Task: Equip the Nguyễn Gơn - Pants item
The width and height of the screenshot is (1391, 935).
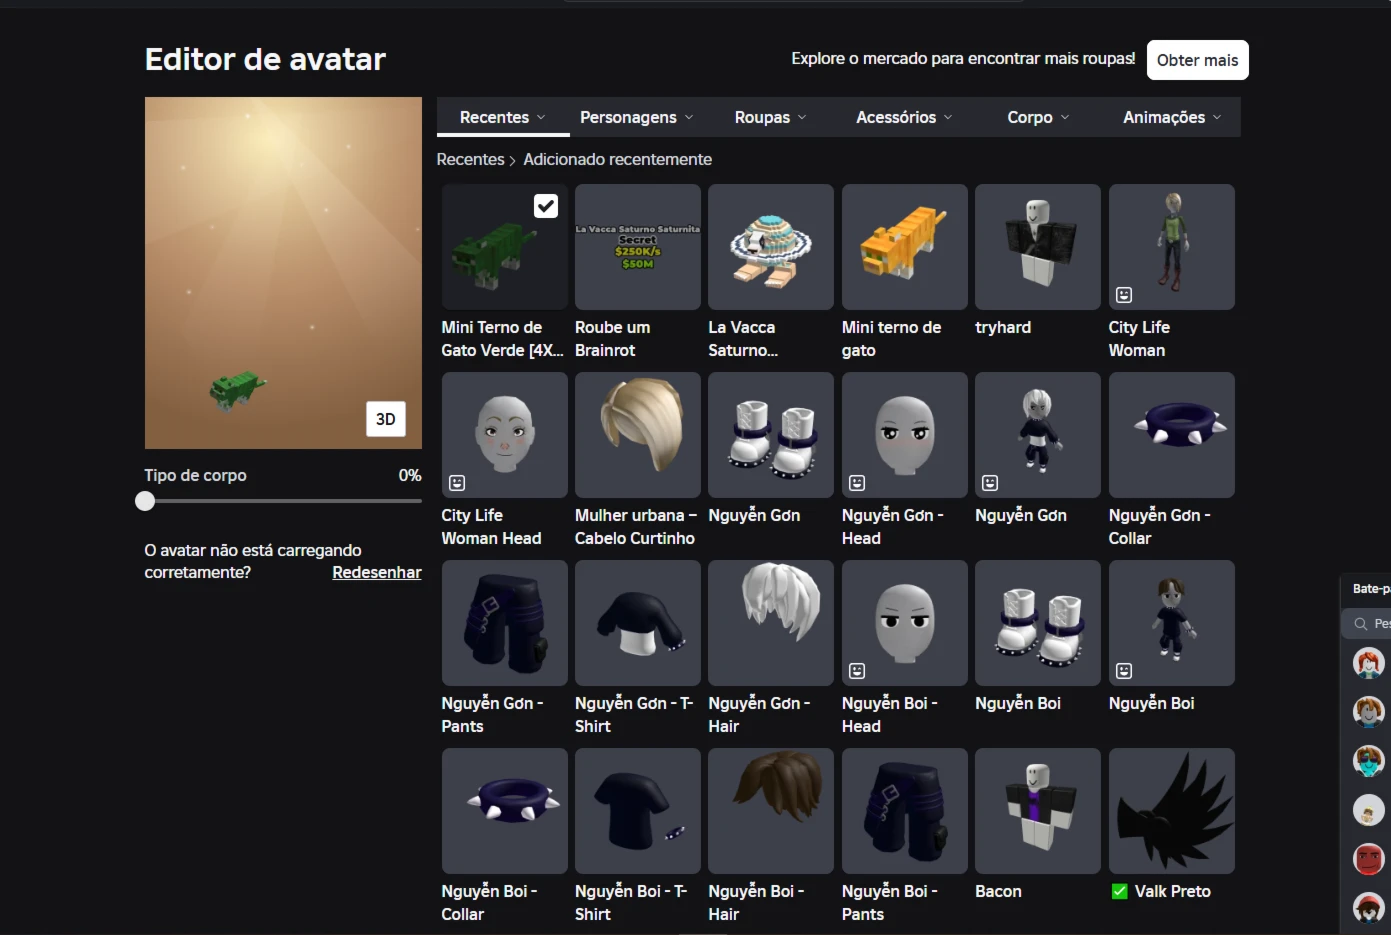Action: pos(505,623)
